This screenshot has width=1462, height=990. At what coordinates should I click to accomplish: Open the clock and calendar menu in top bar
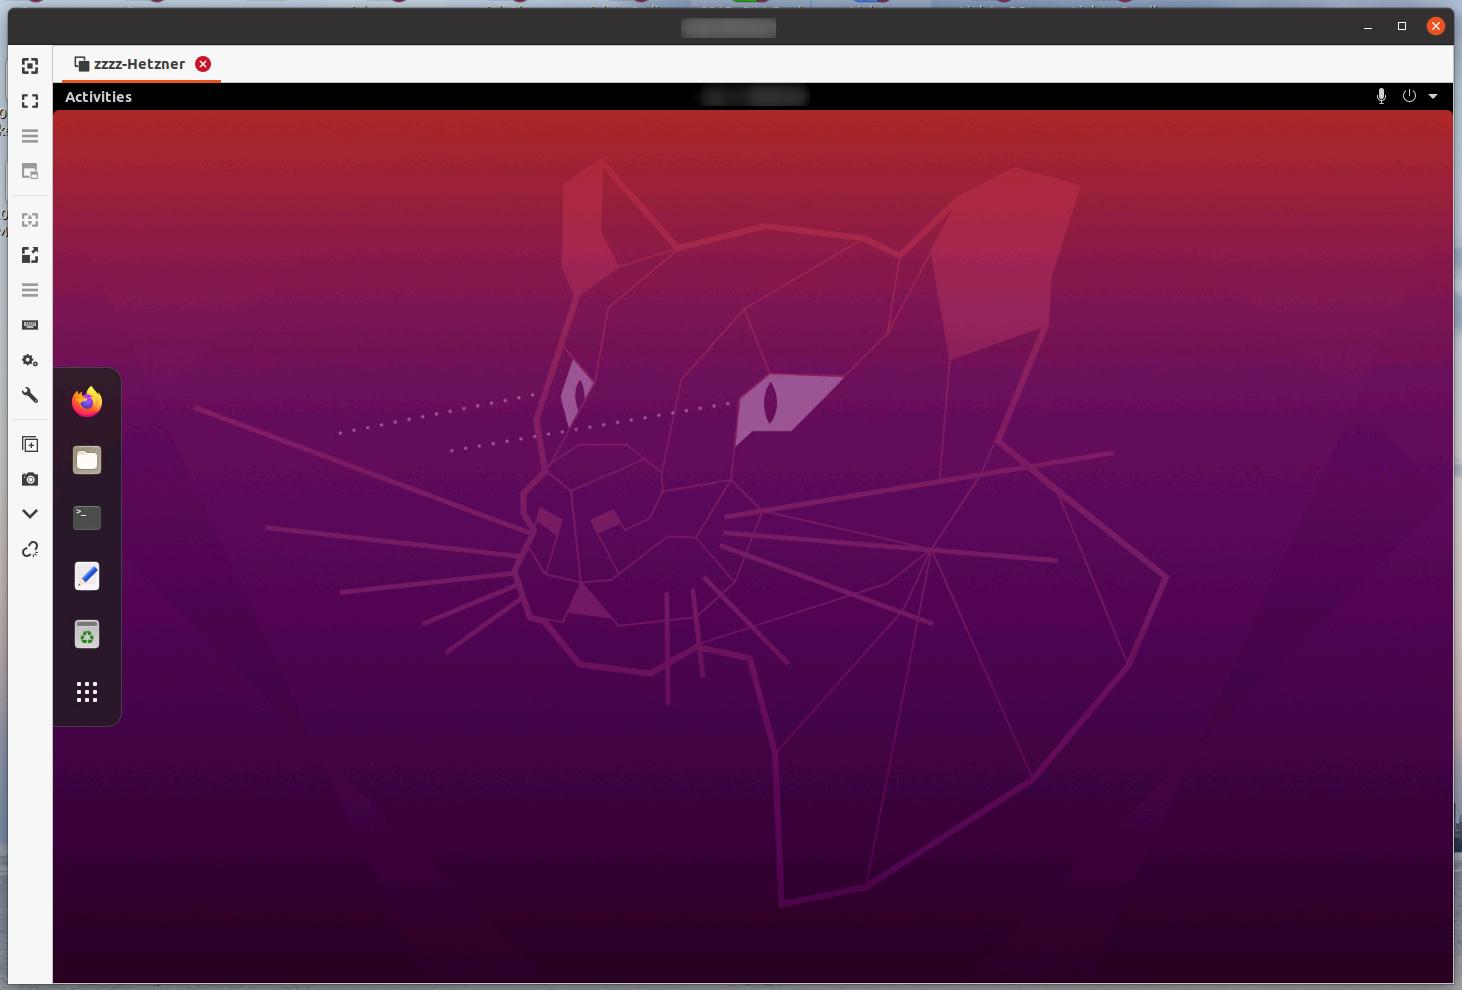click(754, 96)
